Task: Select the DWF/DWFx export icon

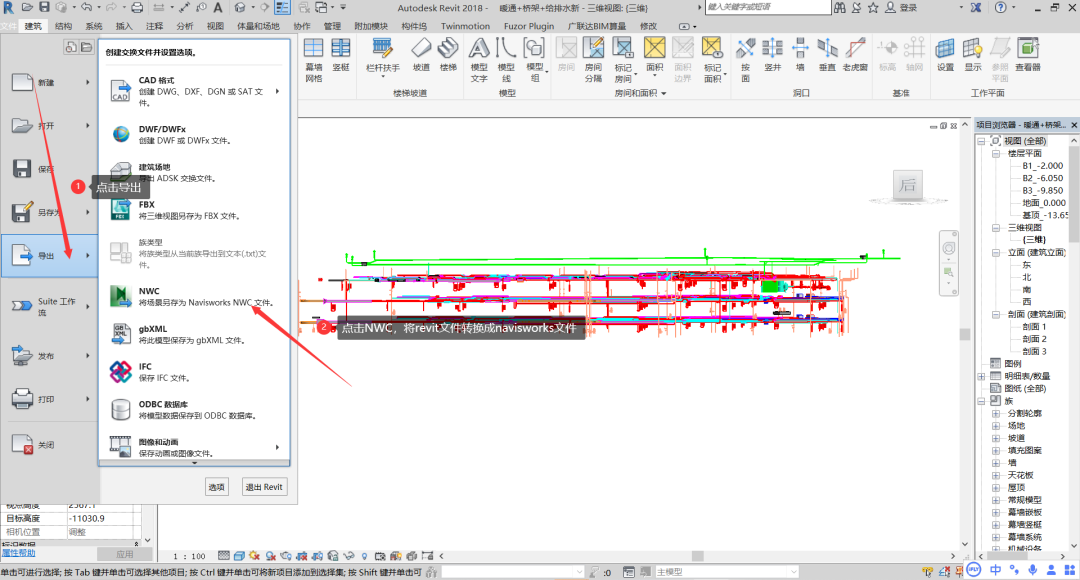Action: tap(121, 134)
